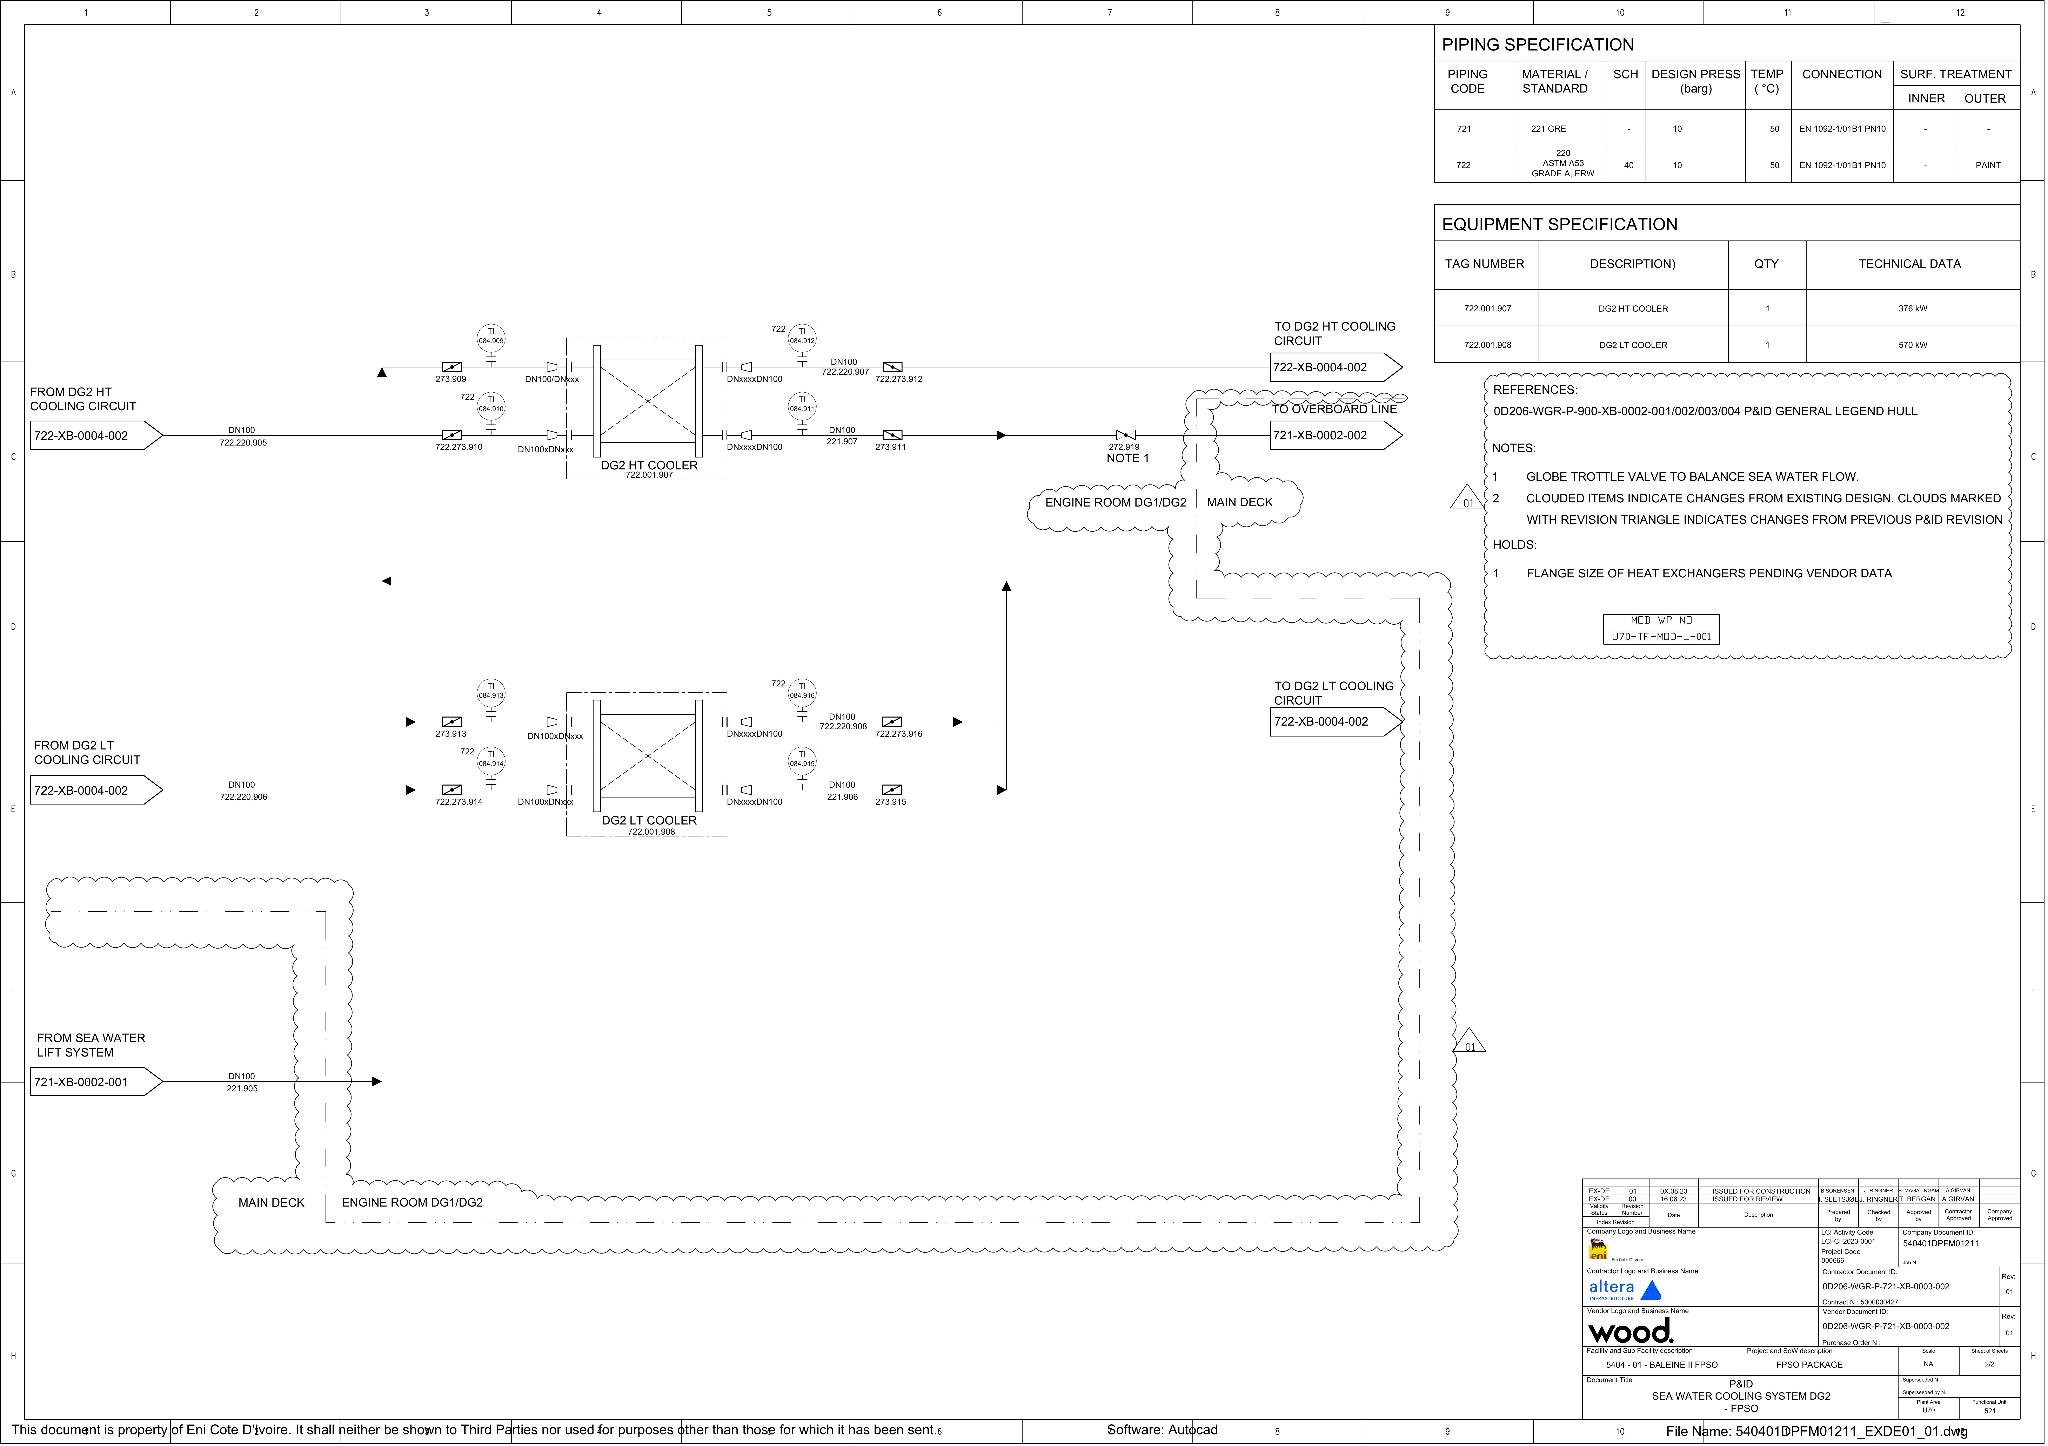Select temperature indicator TI 084.916
The height and width of the screenshot is (1446, 2048).
pos(802,691)
